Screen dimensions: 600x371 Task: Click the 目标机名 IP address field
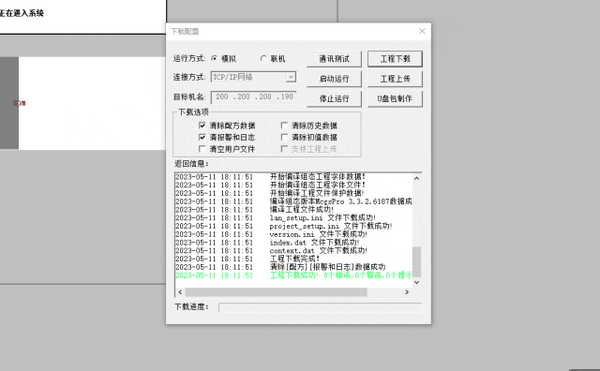point(254,97)
